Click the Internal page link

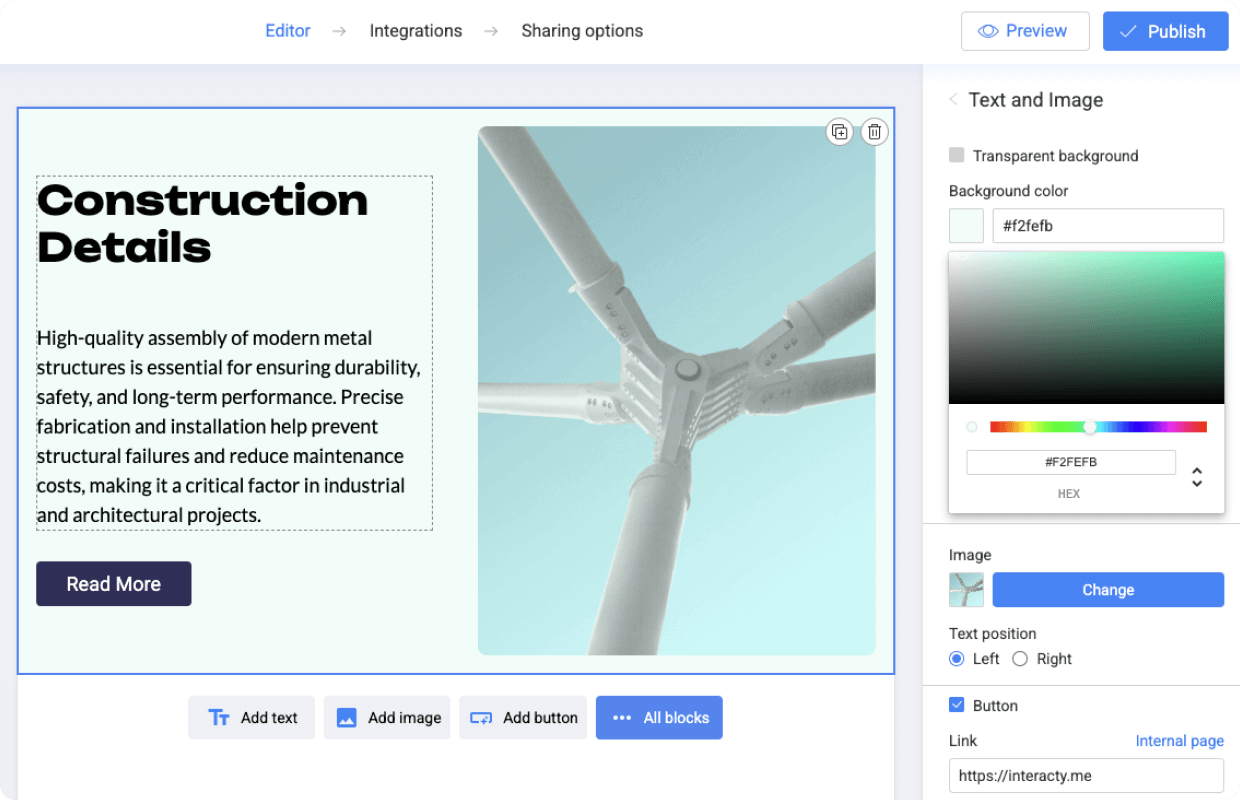coord(1179,741)
